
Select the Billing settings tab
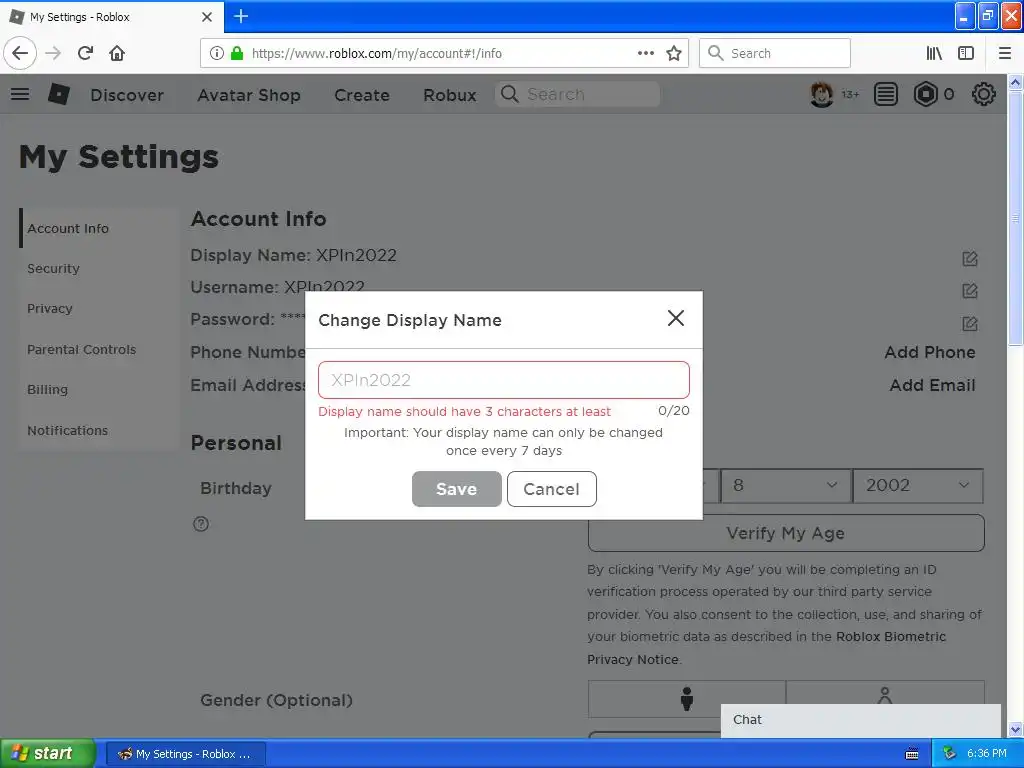click(x=99, y=389)
